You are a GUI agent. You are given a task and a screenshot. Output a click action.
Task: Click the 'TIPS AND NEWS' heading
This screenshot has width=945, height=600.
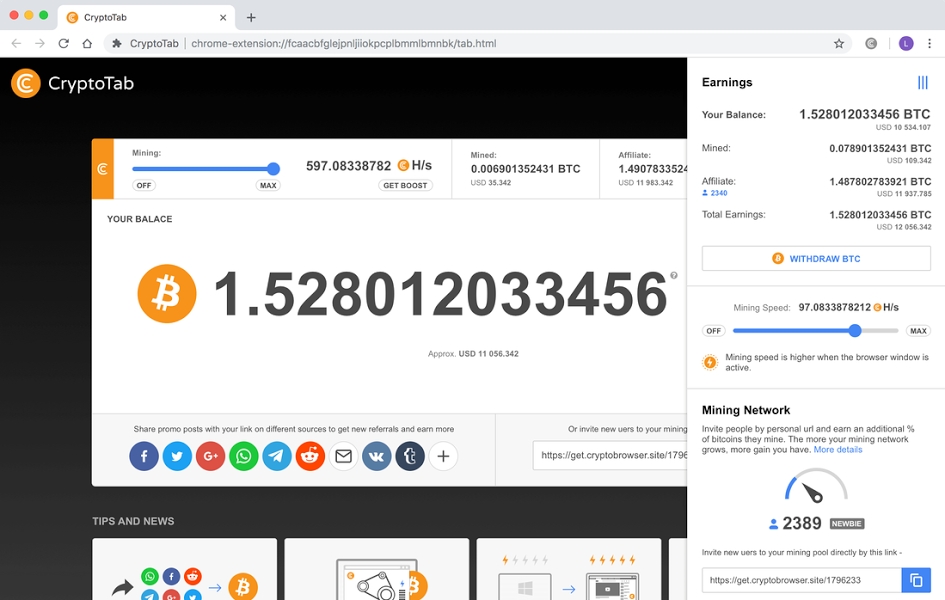pyautogui.click(x=133, y=521)
